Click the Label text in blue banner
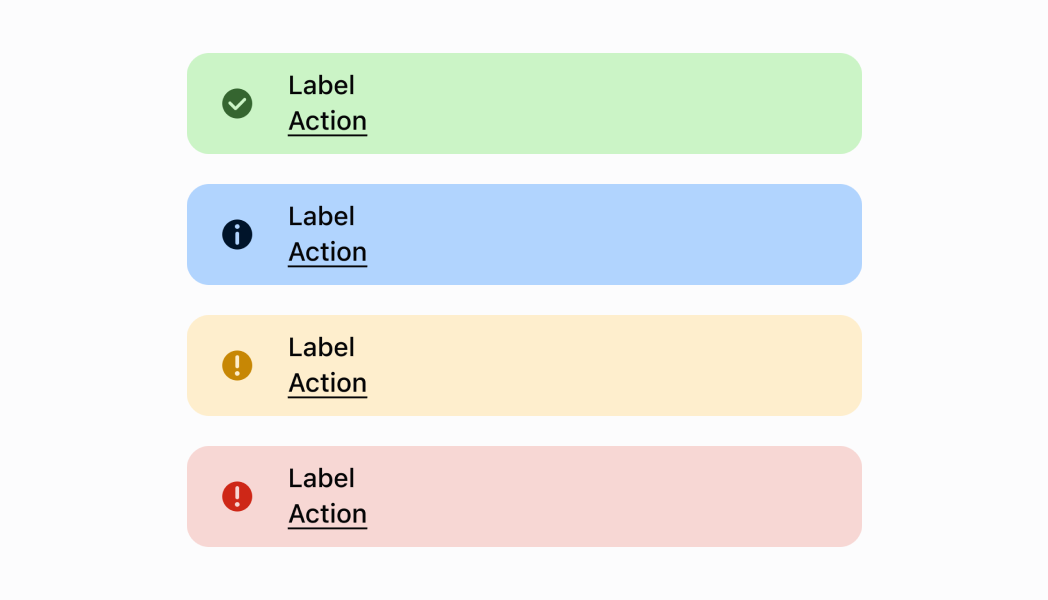 321,217
